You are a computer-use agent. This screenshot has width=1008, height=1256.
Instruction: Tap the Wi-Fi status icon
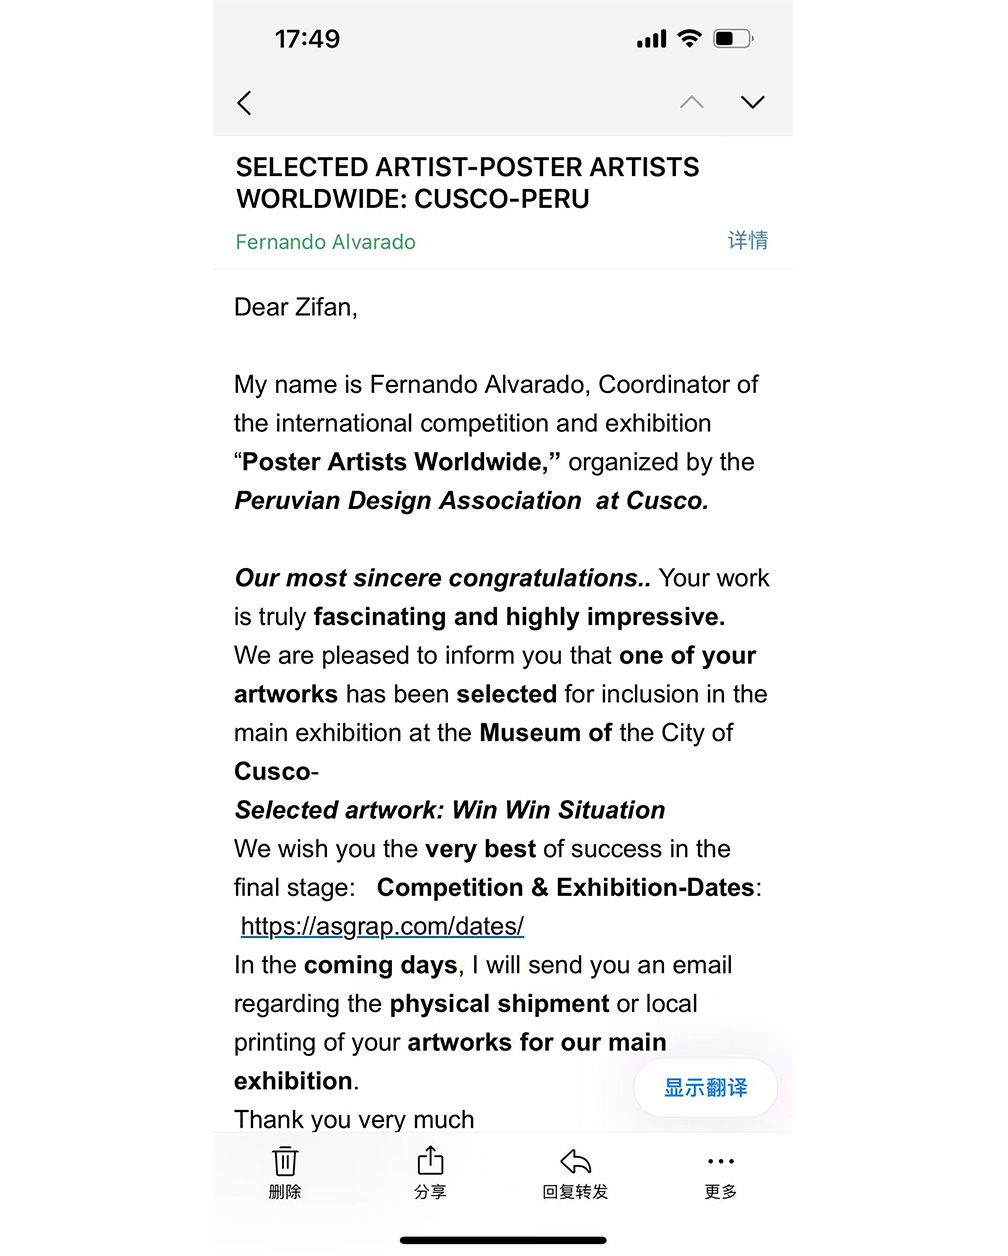tap(689, 39)
